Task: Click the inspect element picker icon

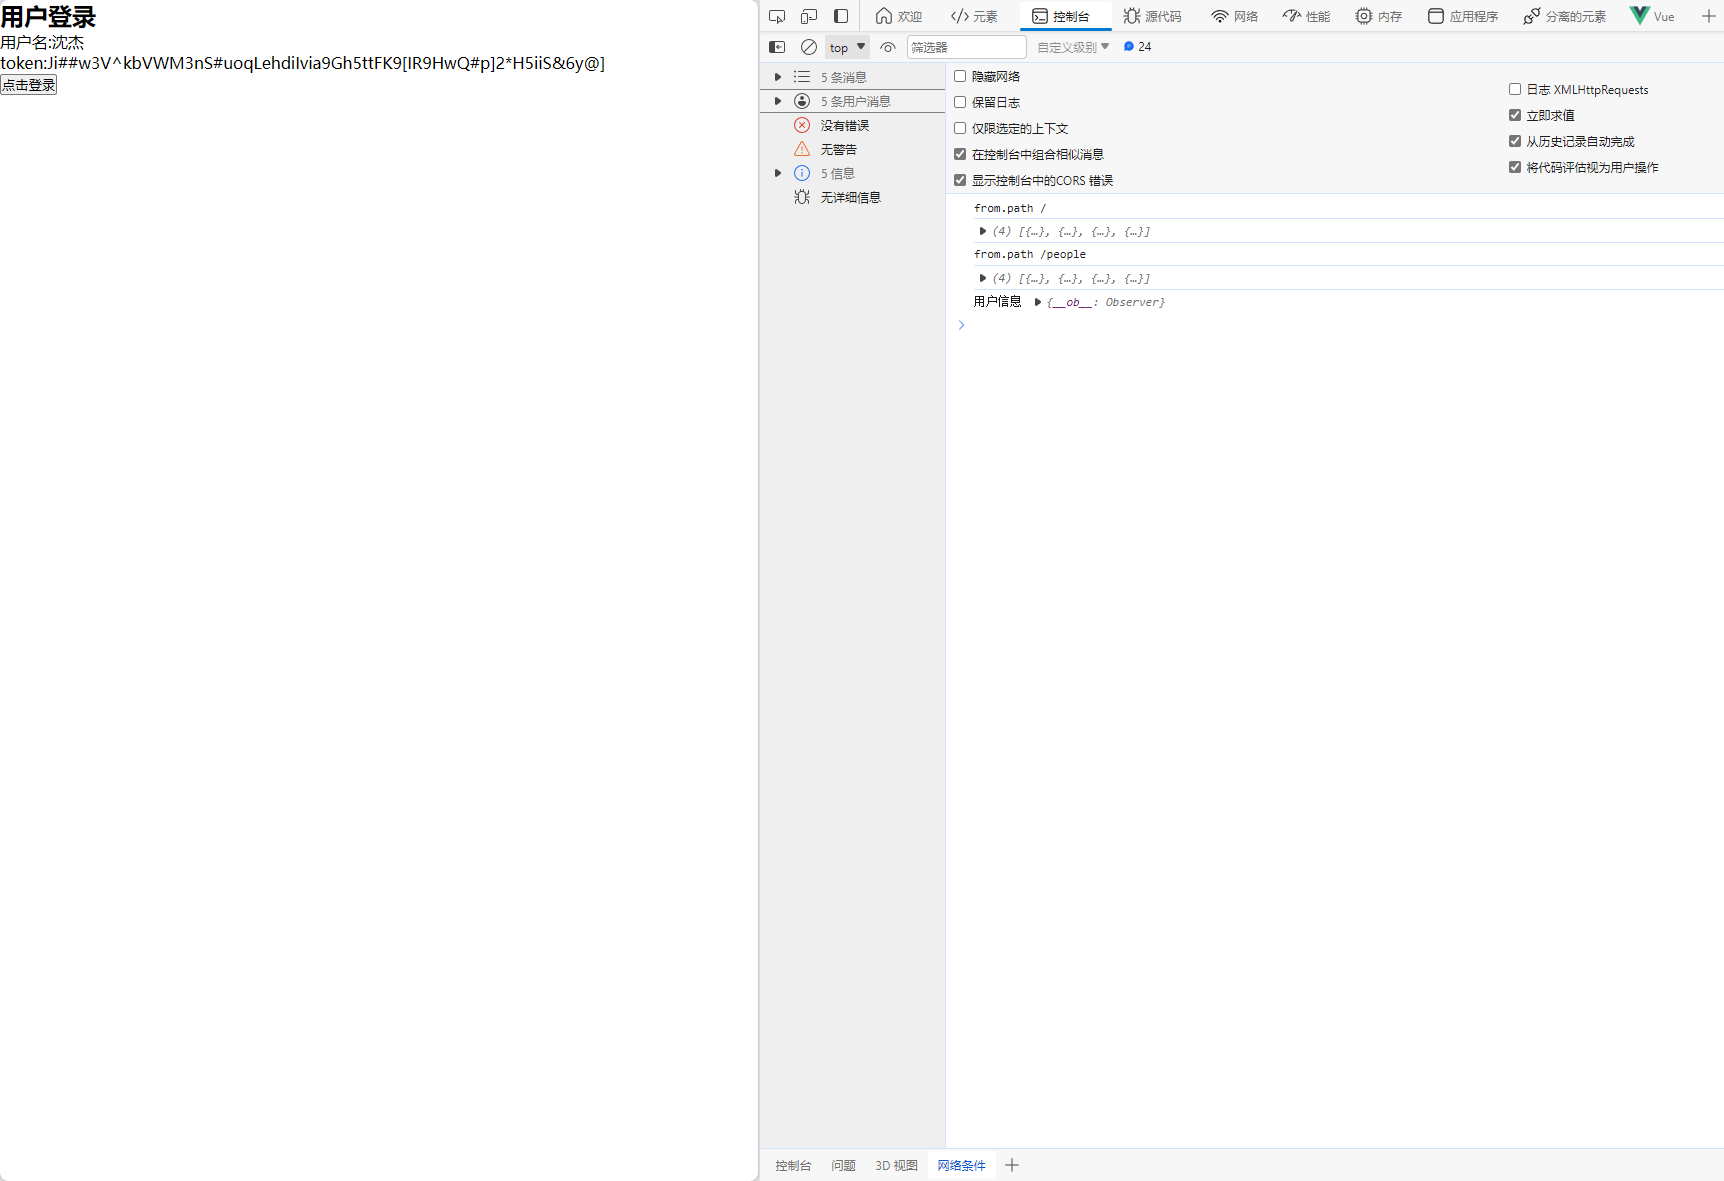Action: (777, 16)
